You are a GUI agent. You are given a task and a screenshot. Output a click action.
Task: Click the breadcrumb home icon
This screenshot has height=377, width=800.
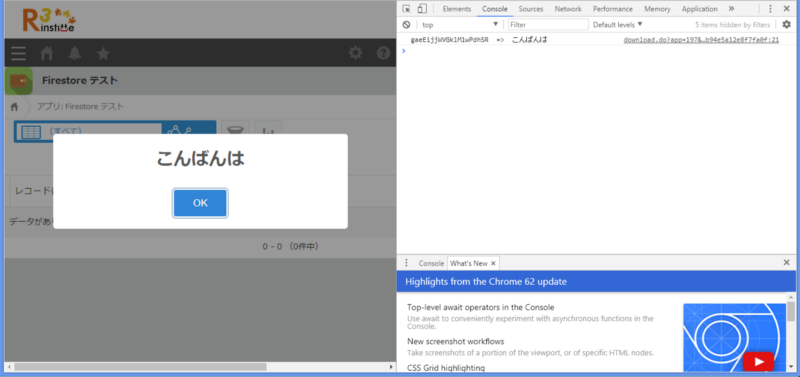[14, 107]
